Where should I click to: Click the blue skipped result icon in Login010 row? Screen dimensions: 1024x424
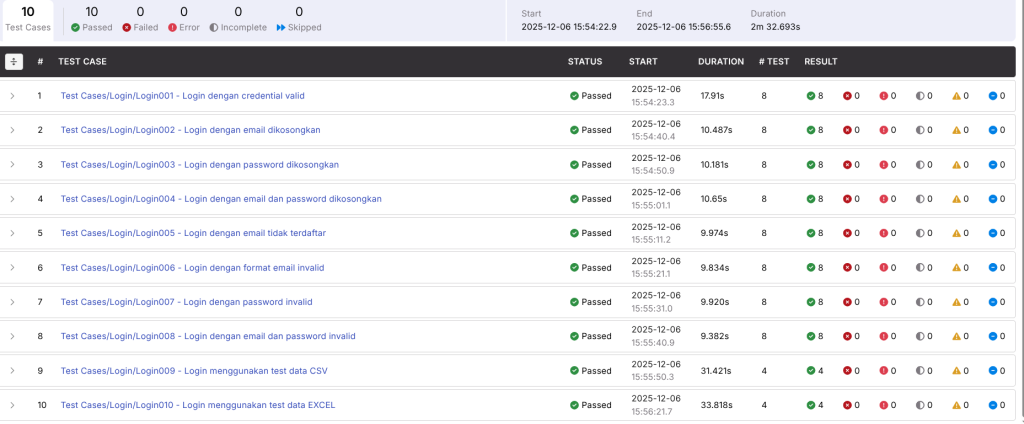(993, 405)
